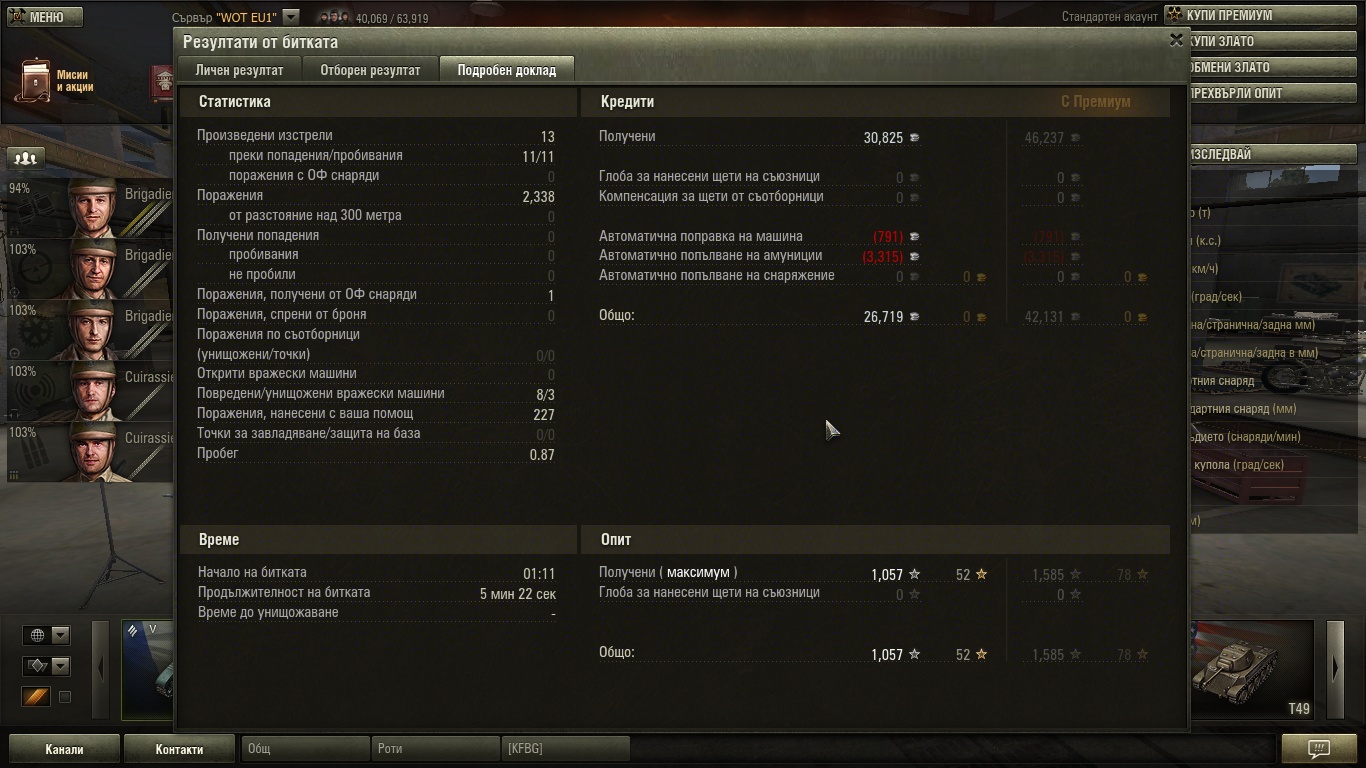
Task: Close the battle results window
Action: tap(1176, 40)
